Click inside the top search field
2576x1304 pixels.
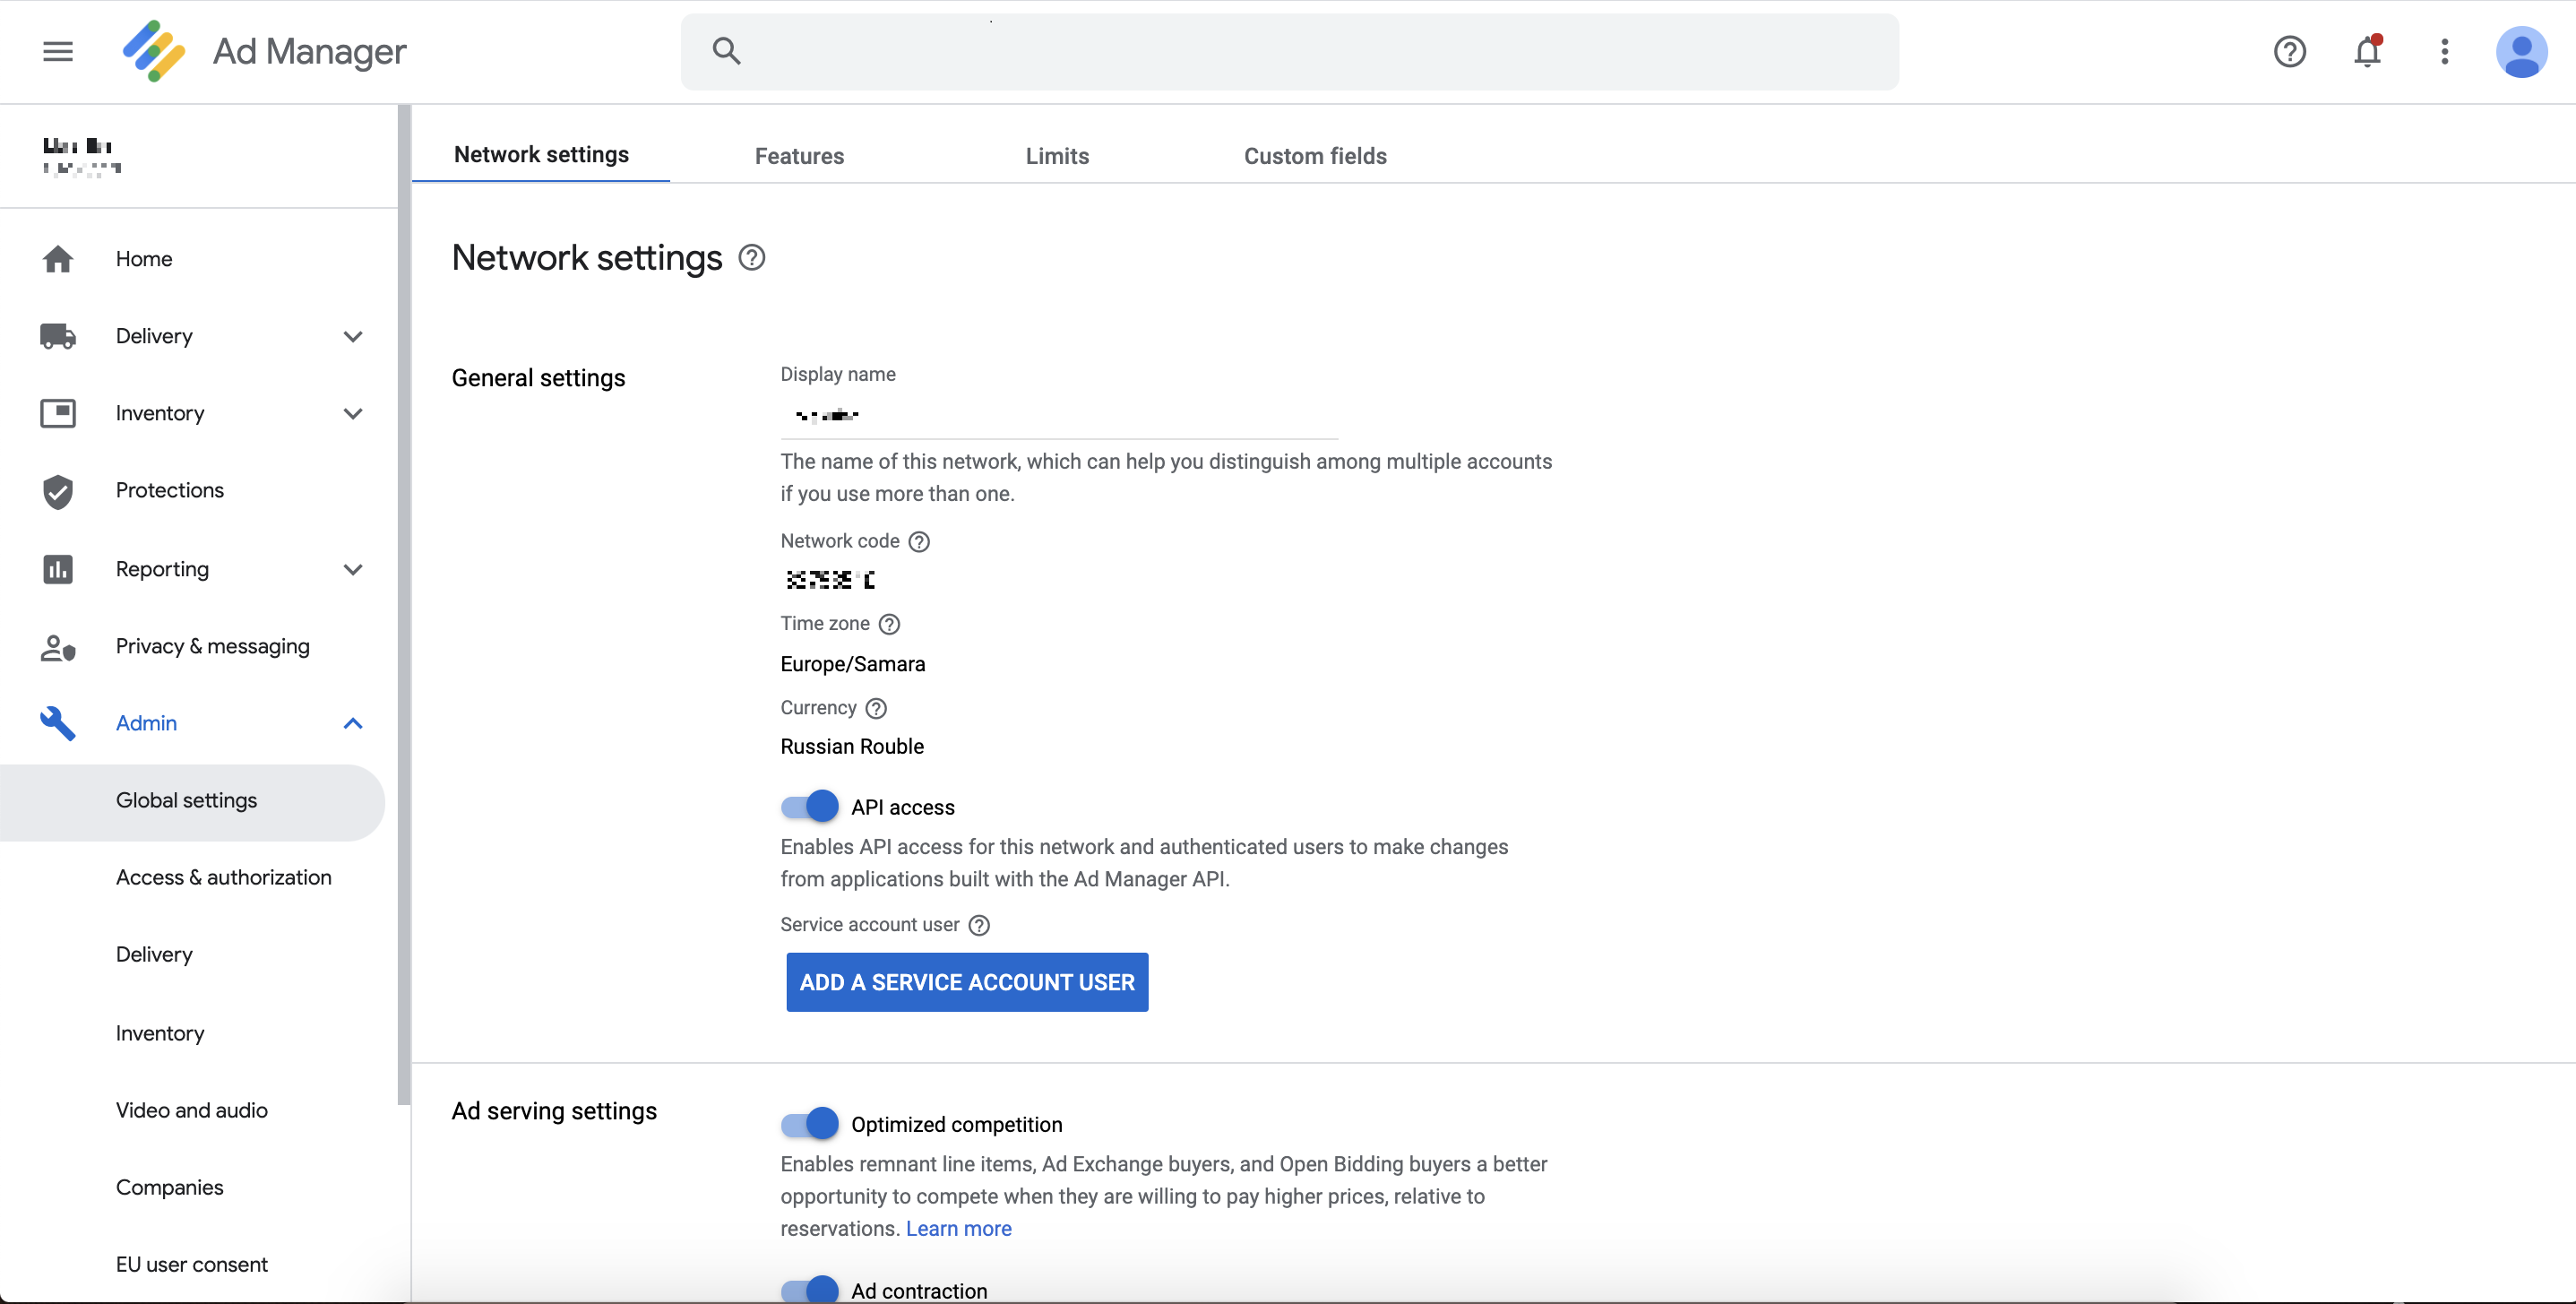tap(1290, 51)
